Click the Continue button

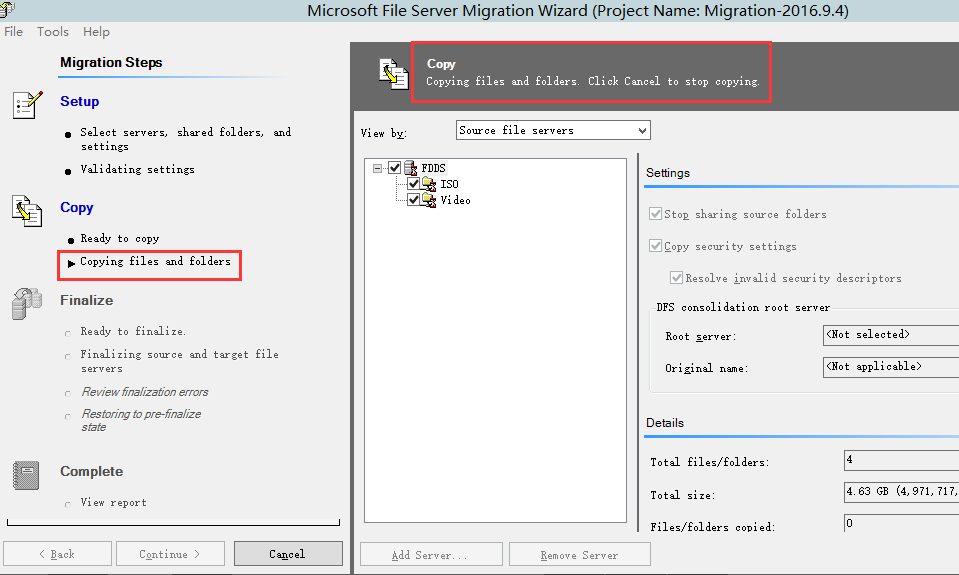170,554
